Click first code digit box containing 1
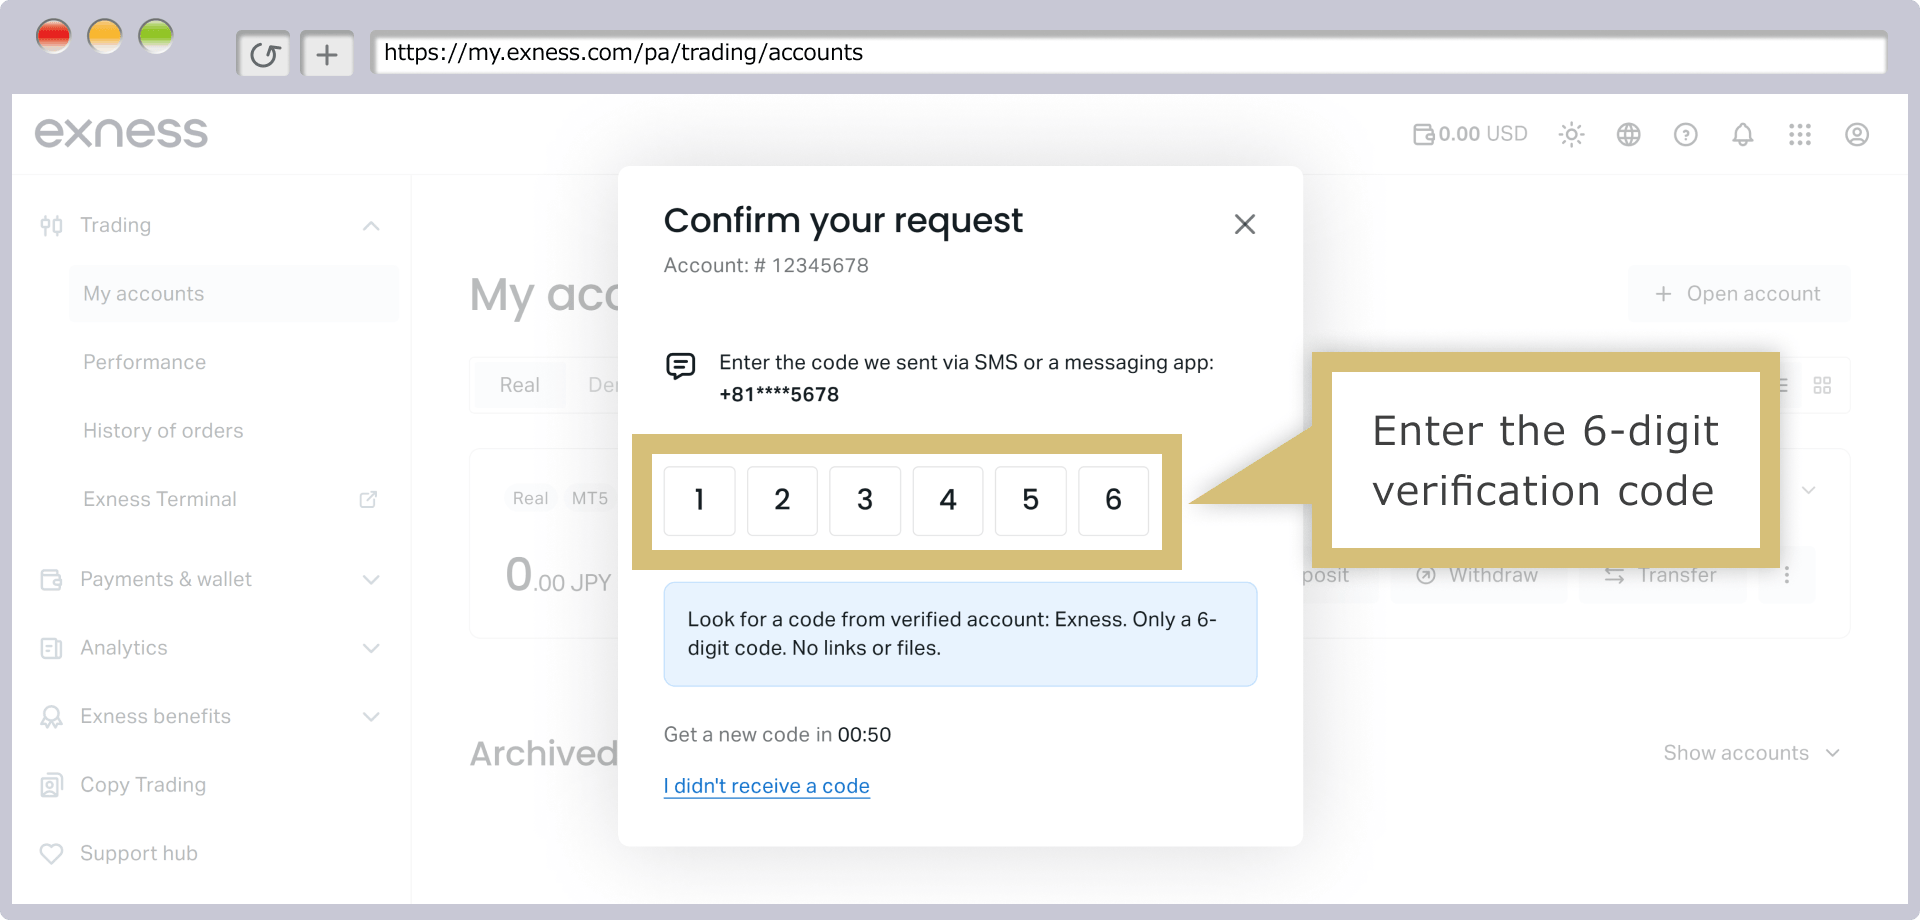Image resolution: width=1920 pixels, height=920 pixels. pos(700,500)
